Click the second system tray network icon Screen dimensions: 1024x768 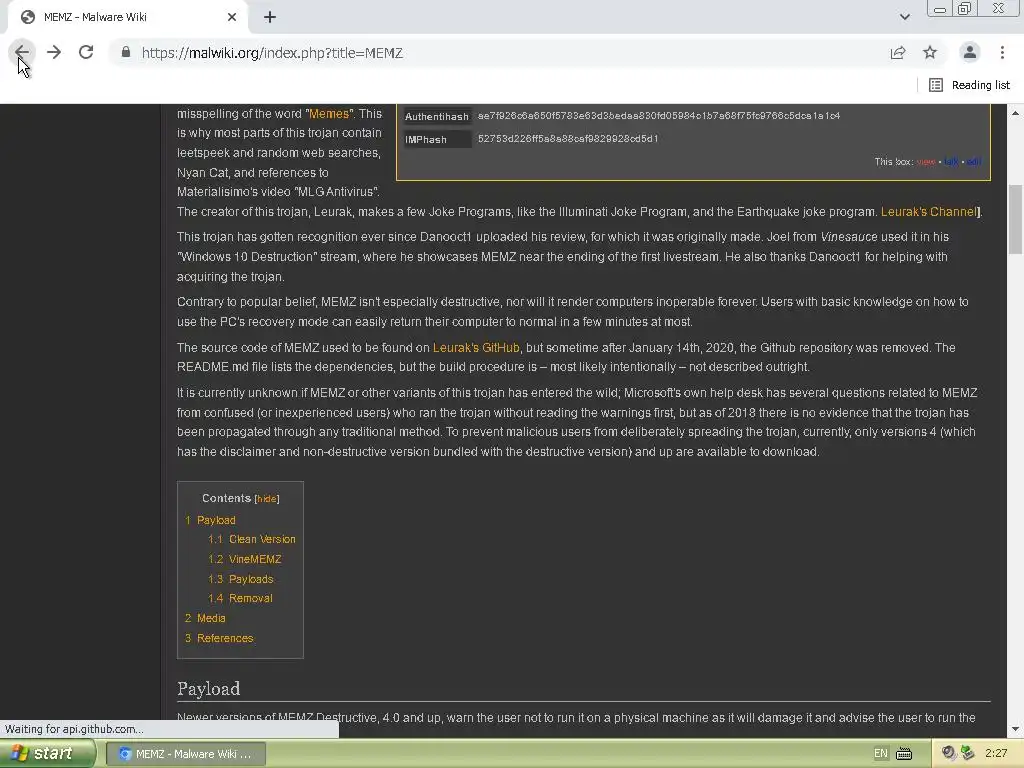[967, 753]
